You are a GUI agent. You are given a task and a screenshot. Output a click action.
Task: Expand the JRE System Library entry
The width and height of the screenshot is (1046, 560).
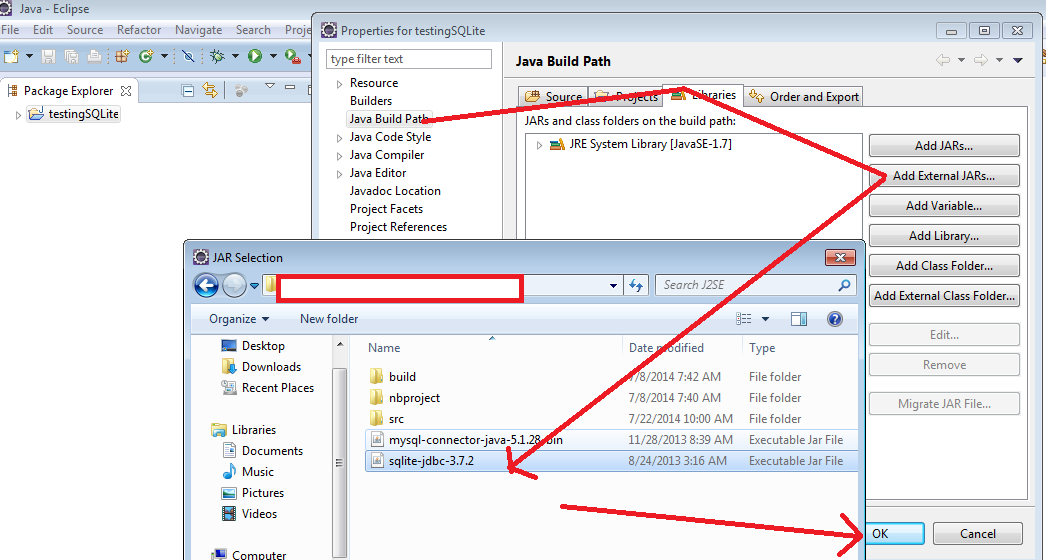539,145
